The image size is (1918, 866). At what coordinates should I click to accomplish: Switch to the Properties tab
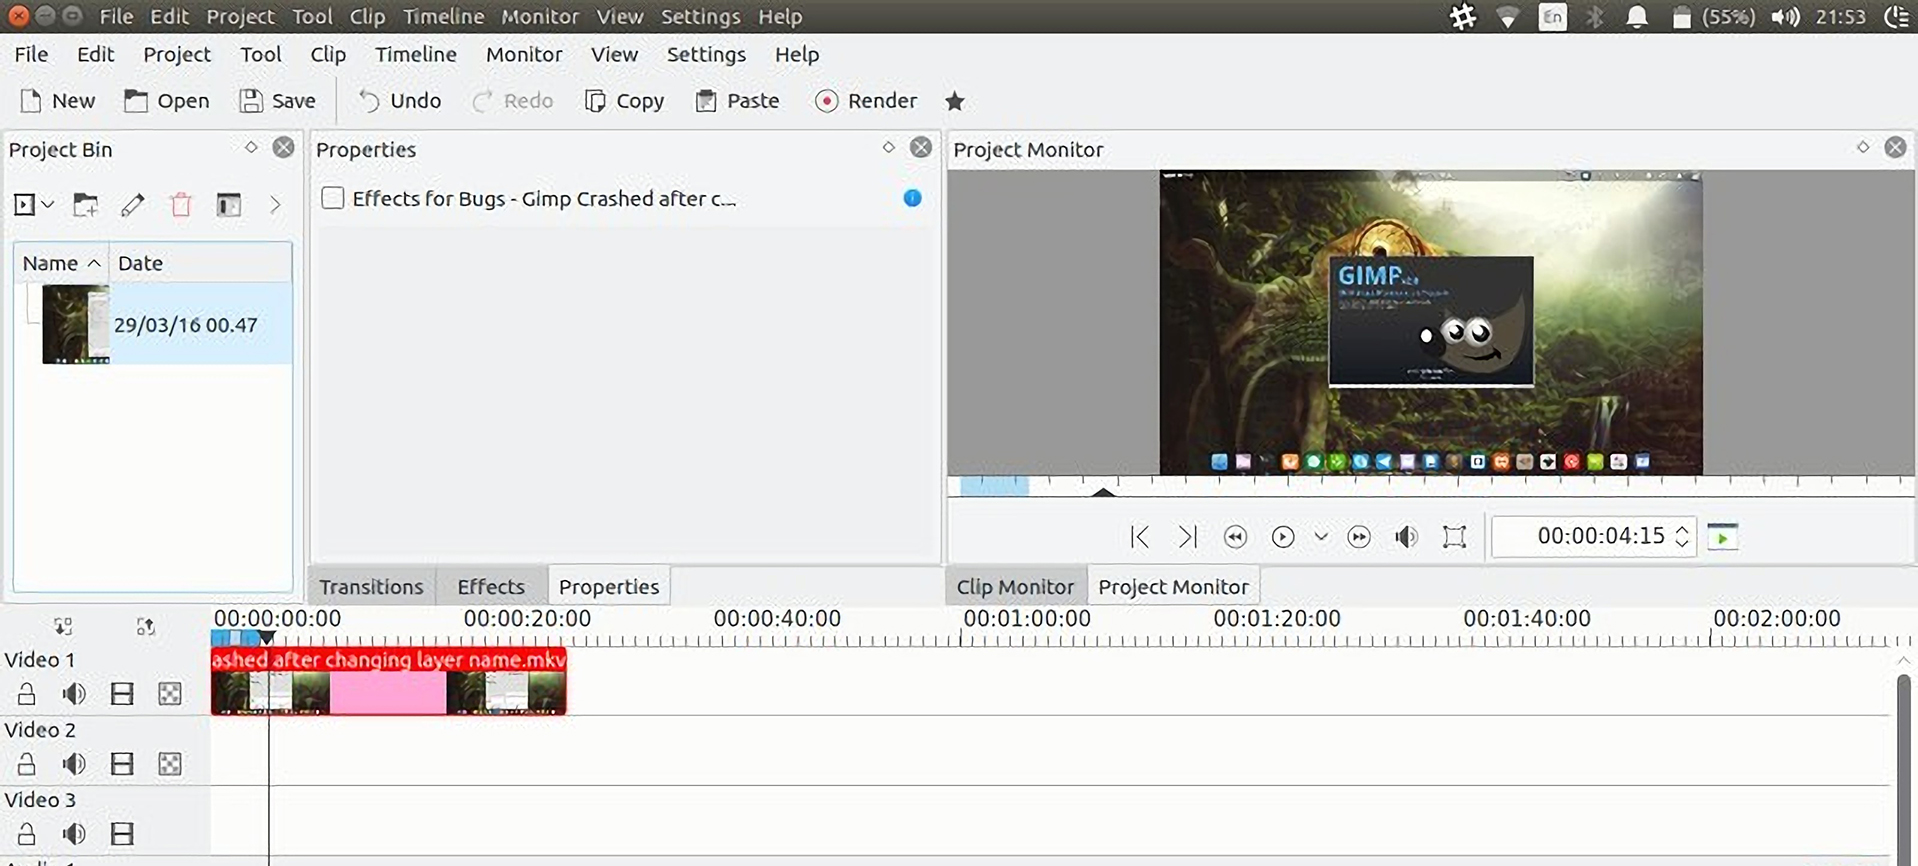point(609,587)
